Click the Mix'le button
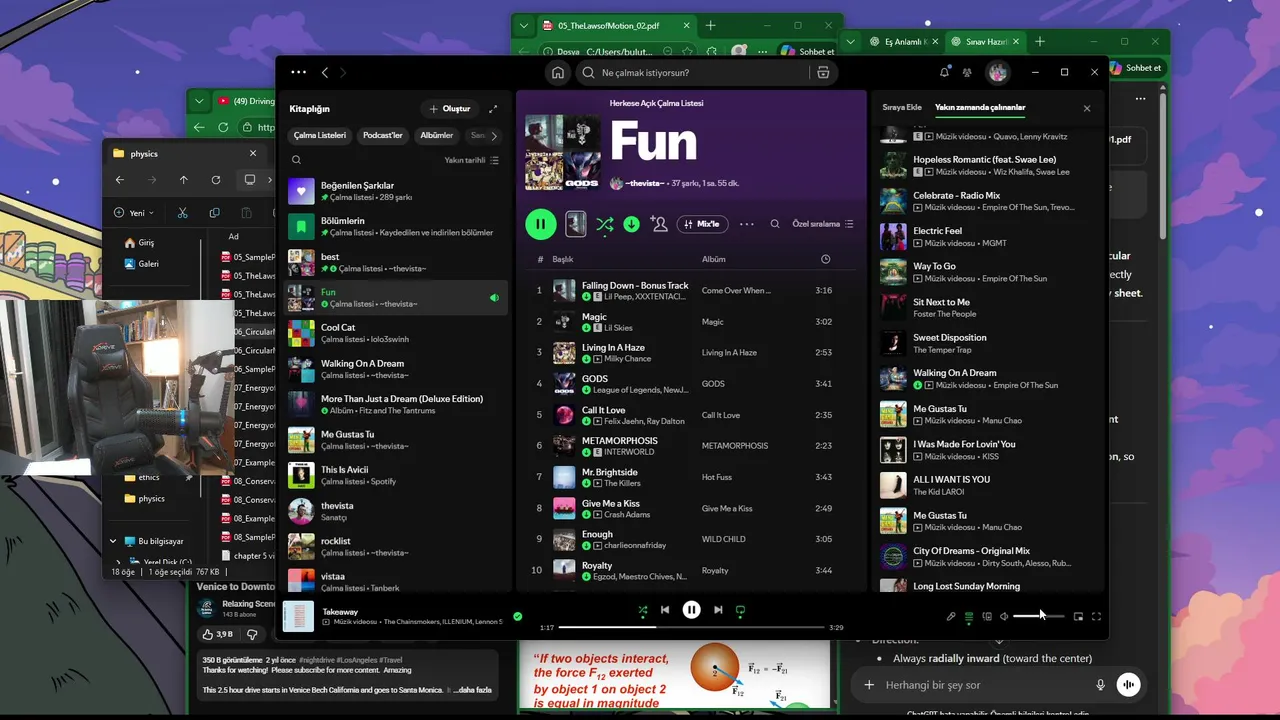The height and width of the screenshot is (720, 1280). click(x=702, y=224)
